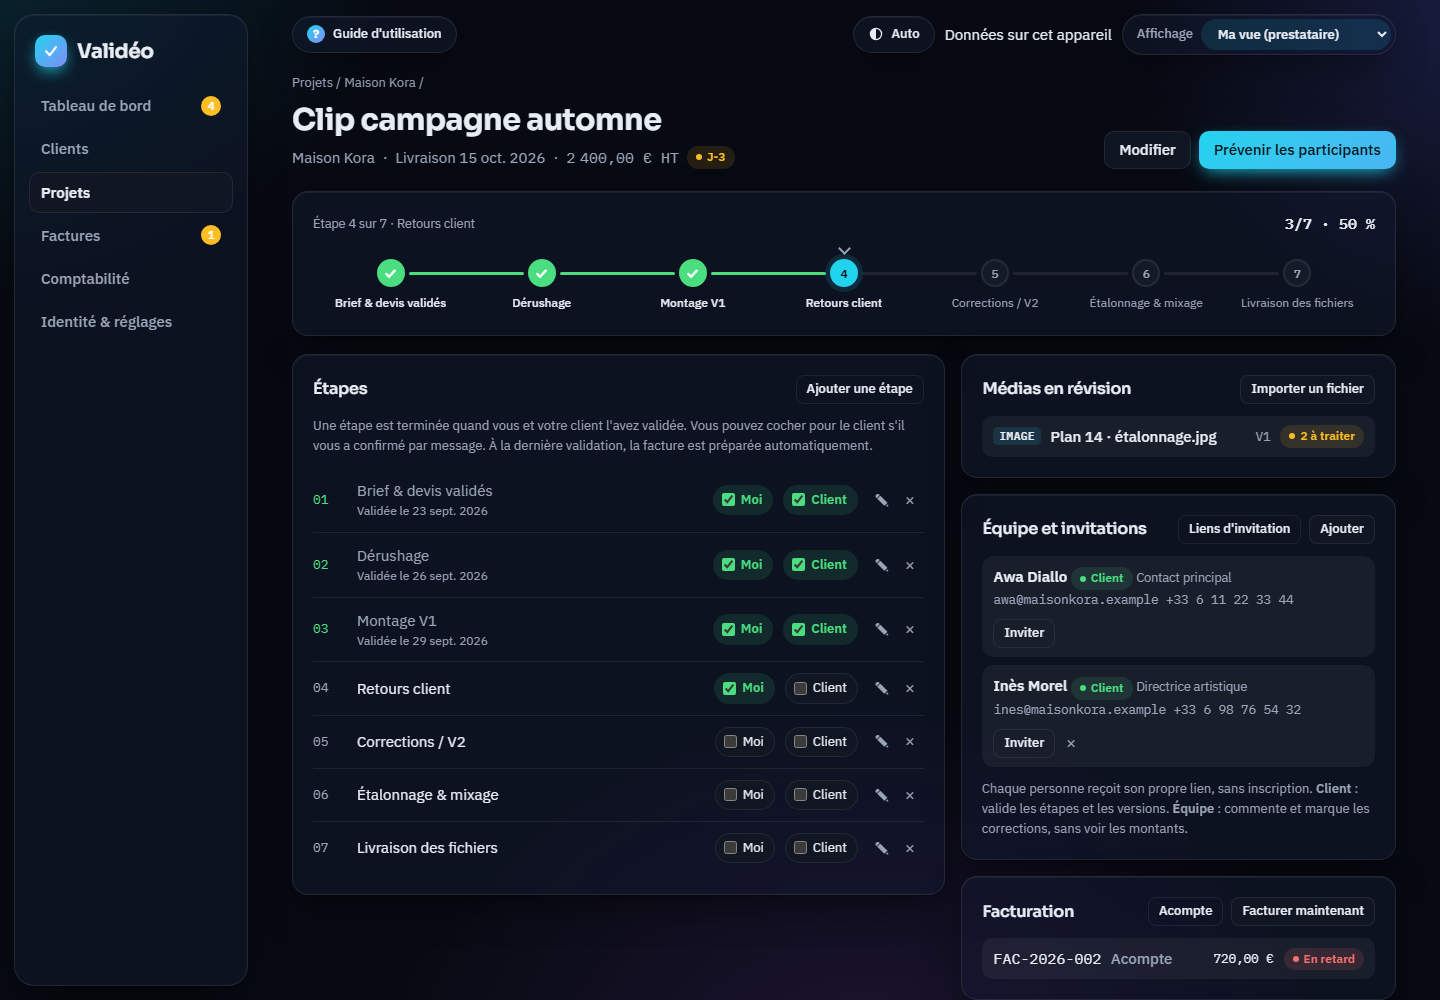1440x1000 pixels.
Task: Click Importer un fichier
Action: 1307,389
